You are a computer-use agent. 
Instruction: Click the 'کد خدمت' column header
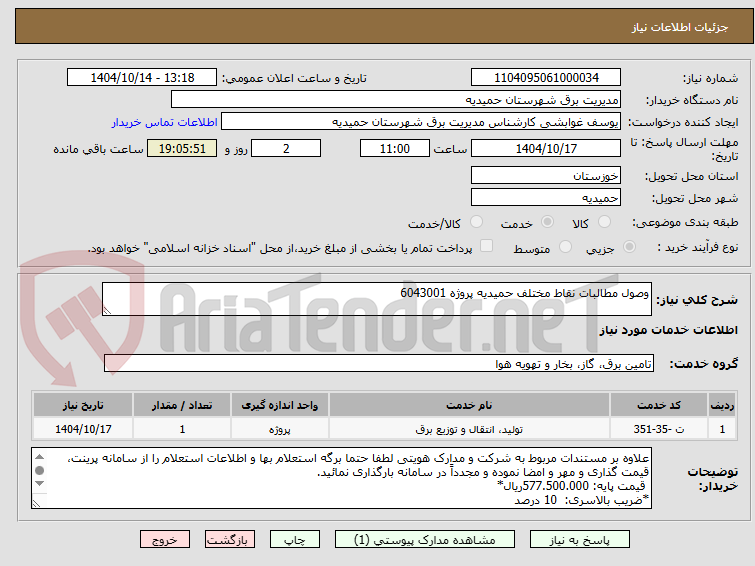coord(659,405)
